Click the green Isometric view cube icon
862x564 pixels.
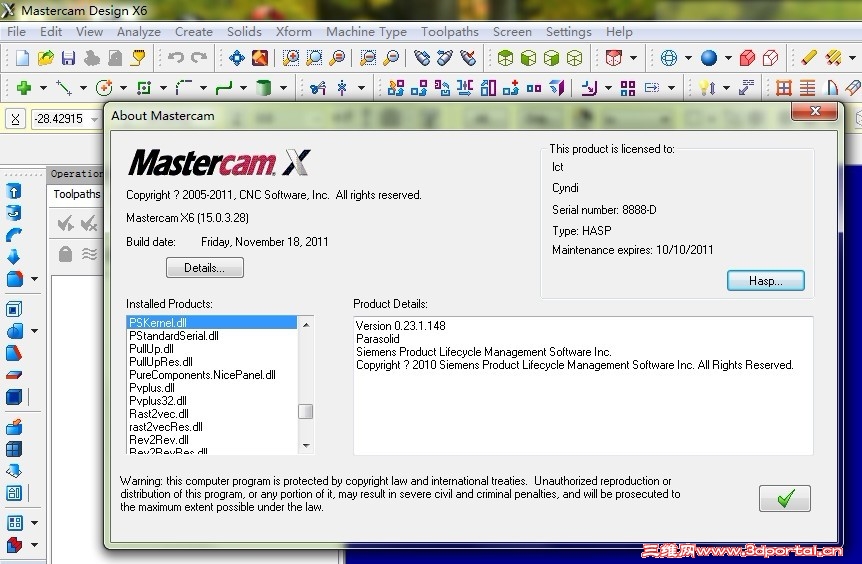click(x=505, y=58)
